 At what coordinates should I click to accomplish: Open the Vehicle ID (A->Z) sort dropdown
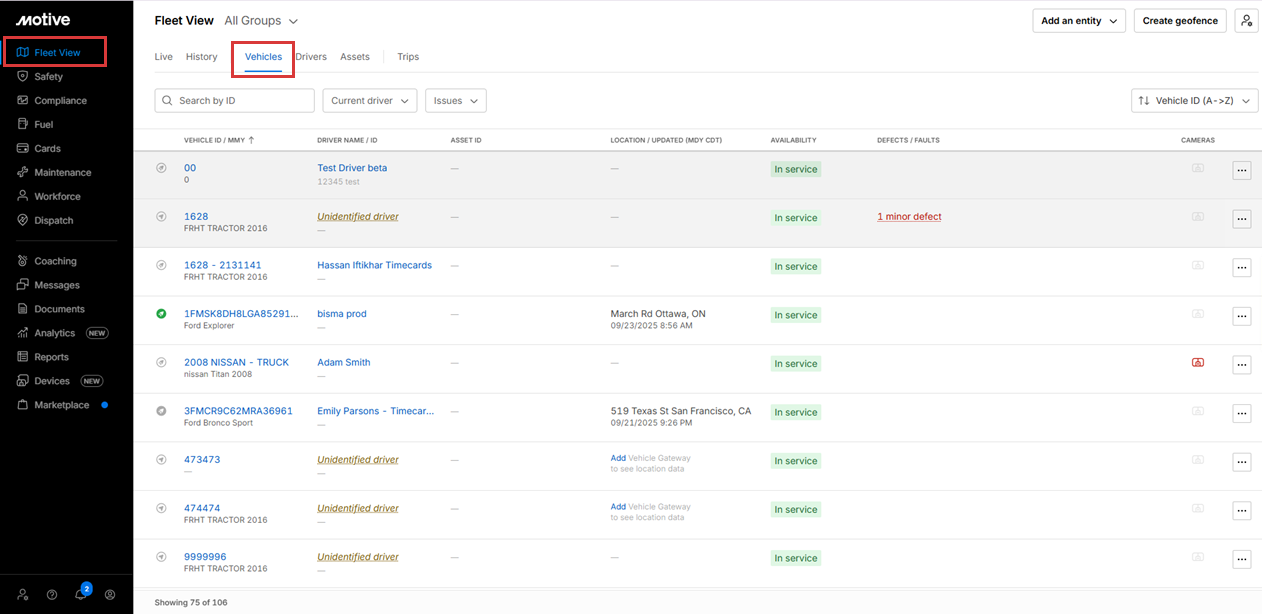[x=1193, y=101]
